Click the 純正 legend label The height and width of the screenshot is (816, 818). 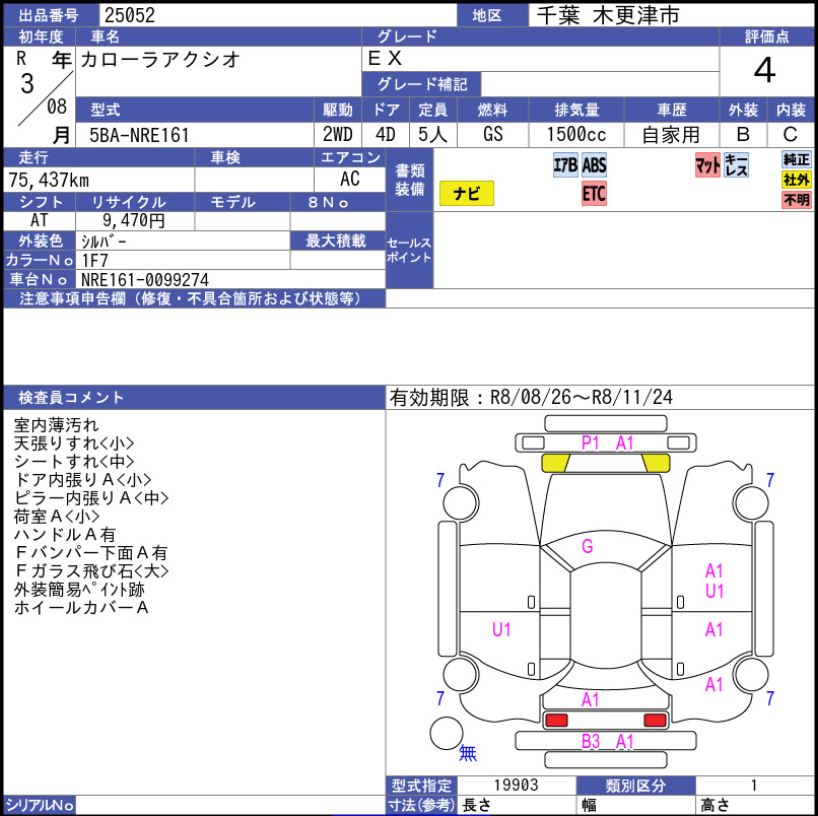[797, 159]
